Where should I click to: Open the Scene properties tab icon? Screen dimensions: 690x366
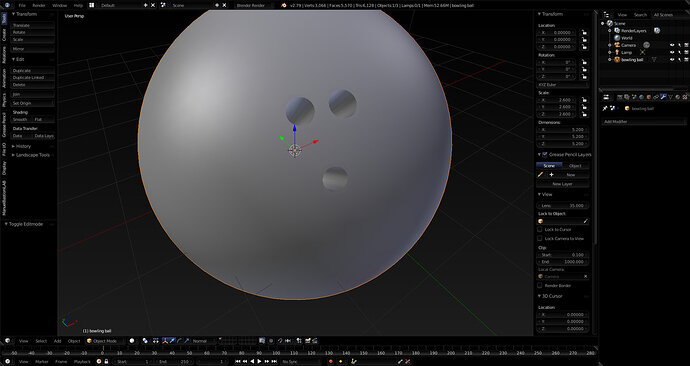point(635,97)
